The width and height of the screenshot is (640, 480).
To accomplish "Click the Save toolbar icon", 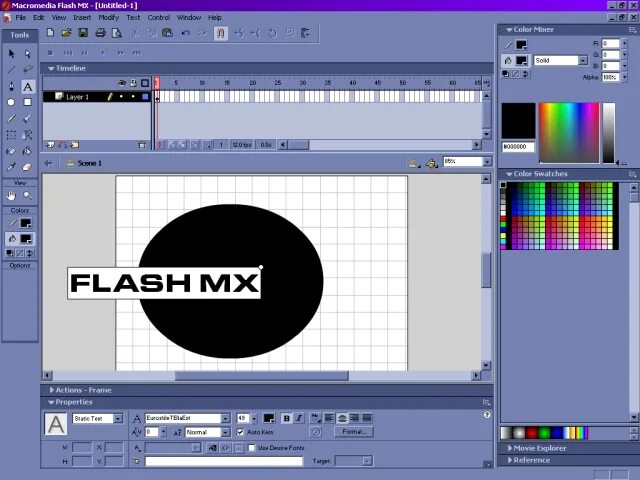I will 83,33.
